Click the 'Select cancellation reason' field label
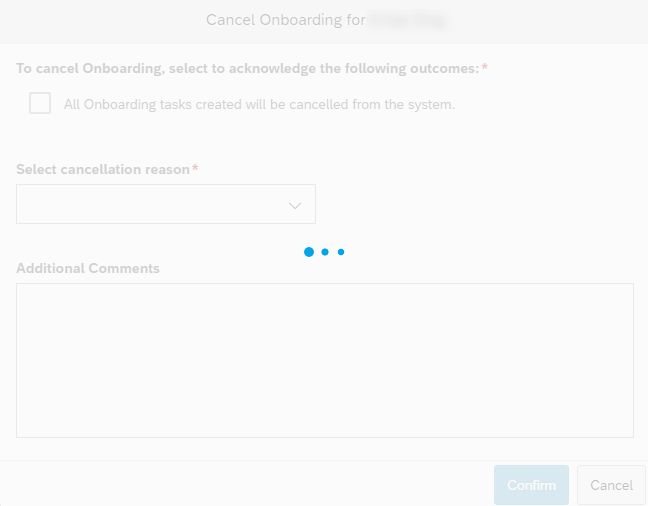Viewport: 648px width, 506px height. pos(103,169)
